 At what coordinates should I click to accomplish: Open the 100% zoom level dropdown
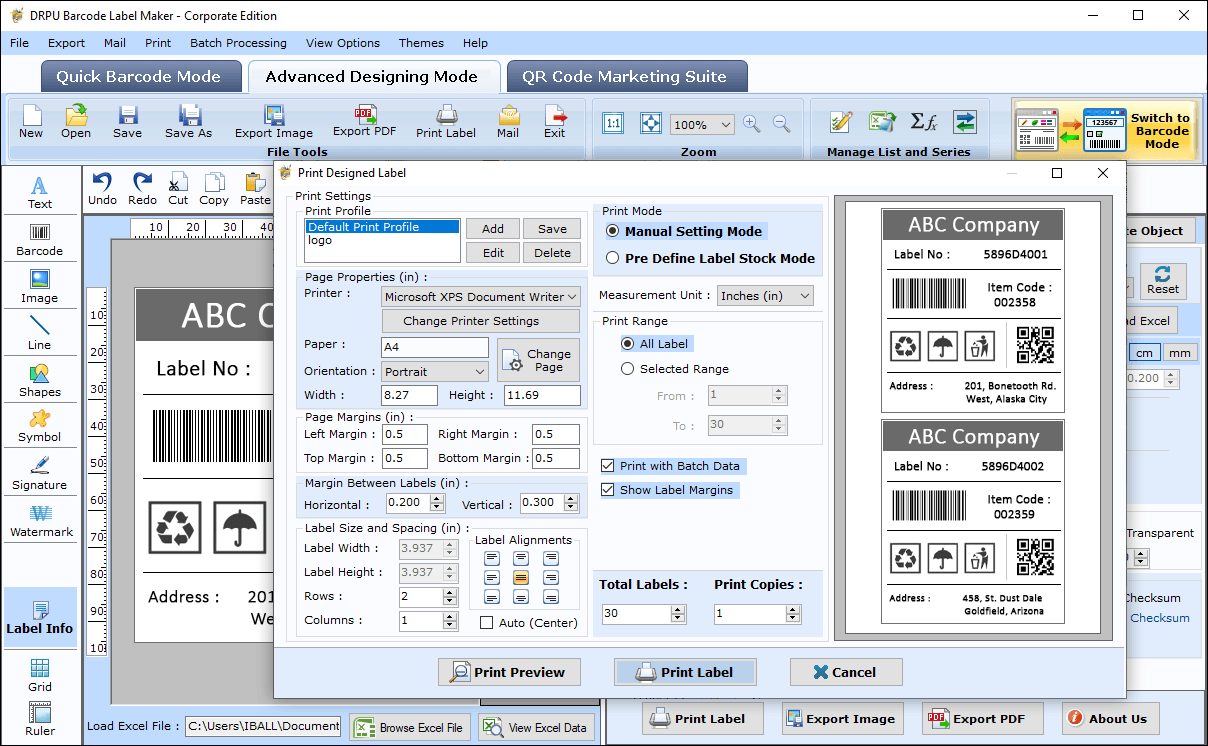coord(702,125)
